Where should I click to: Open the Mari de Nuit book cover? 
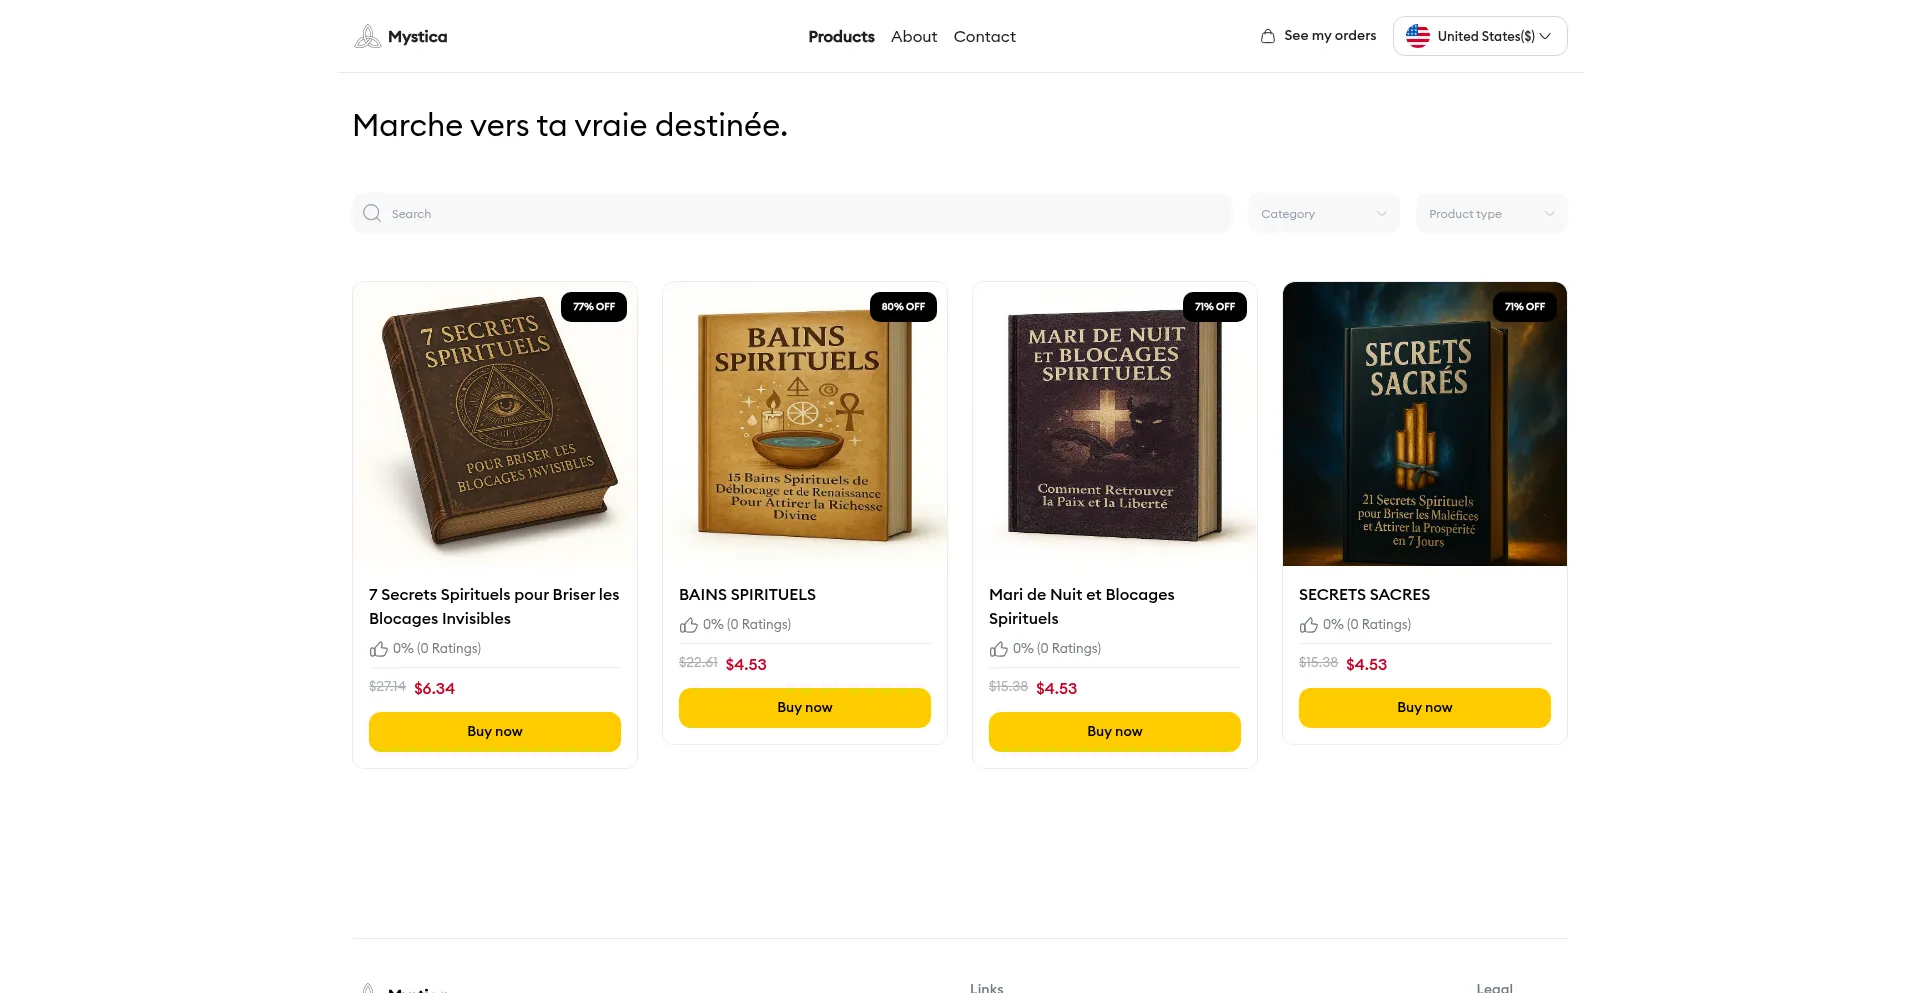pos(1115,424)
